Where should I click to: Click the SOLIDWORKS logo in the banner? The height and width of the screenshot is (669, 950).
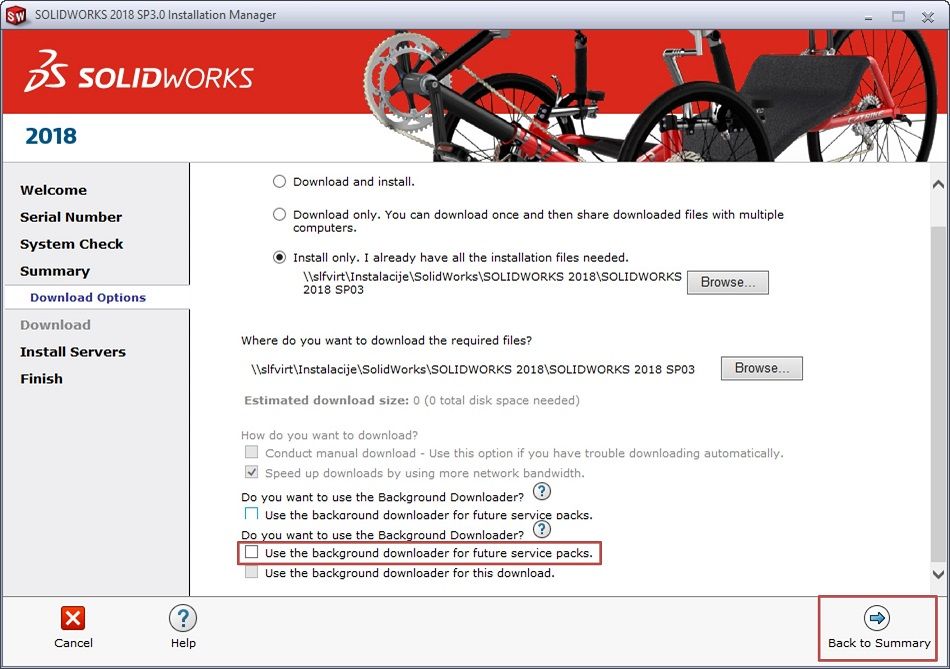point(139,71)
